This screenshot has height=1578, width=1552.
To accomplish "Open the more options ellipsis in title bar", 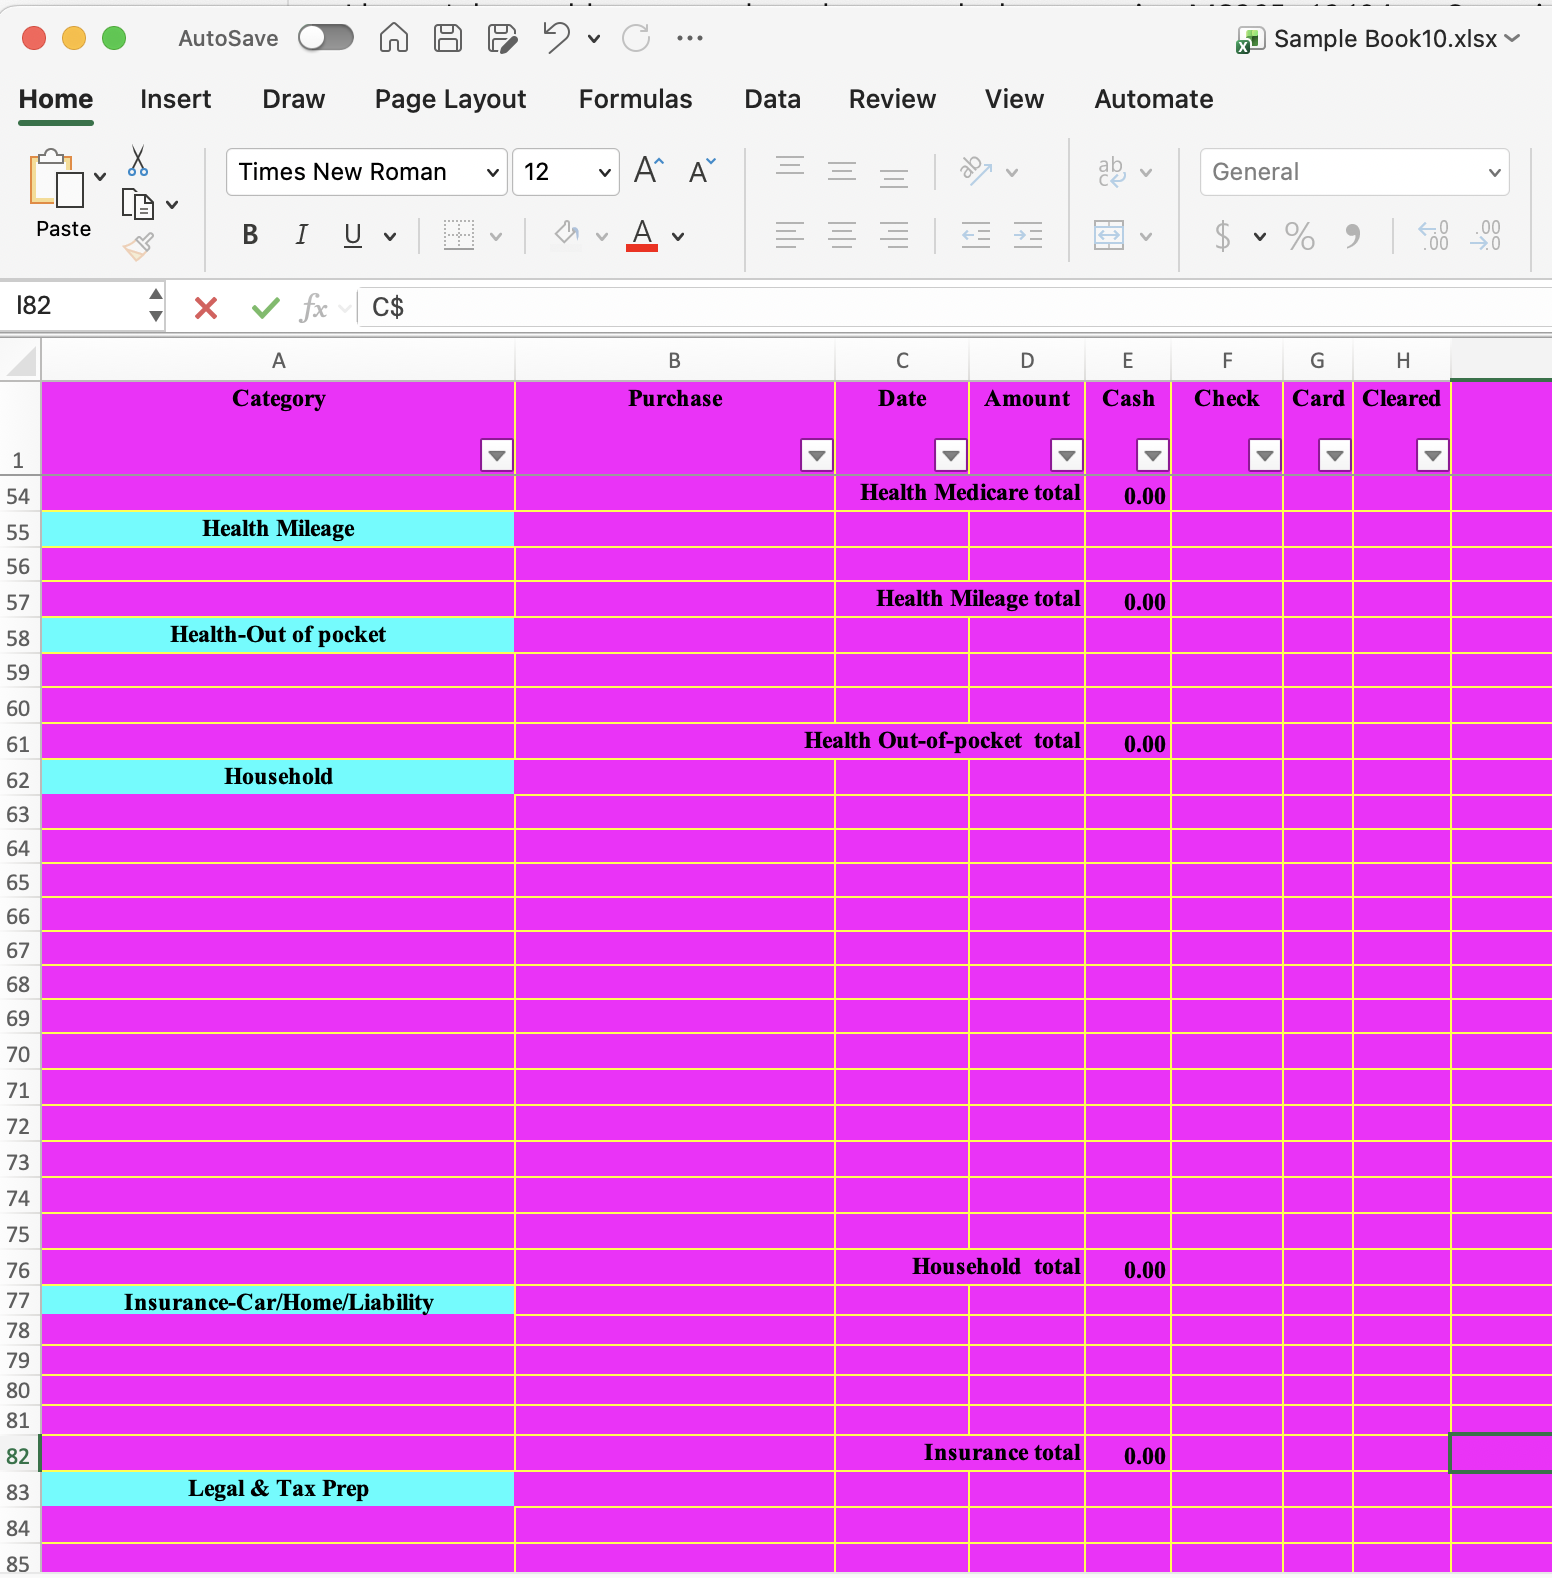I will tap(689, 38).
